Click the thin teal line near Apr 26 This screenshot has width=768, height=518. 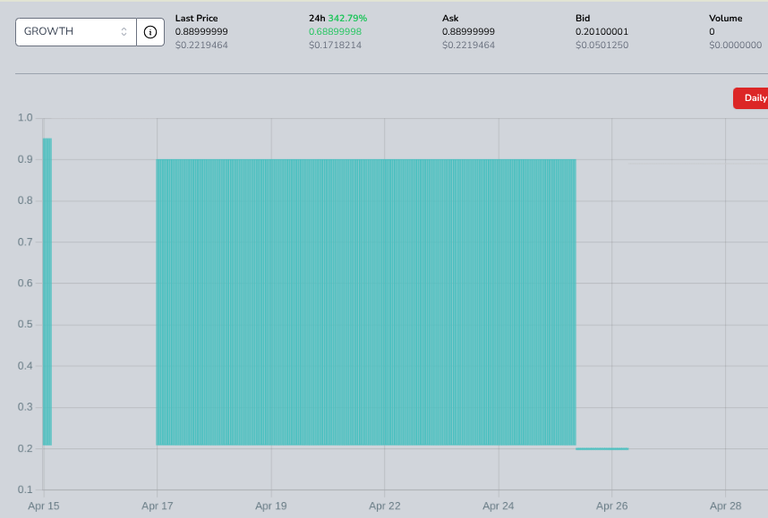click(602, 448)
